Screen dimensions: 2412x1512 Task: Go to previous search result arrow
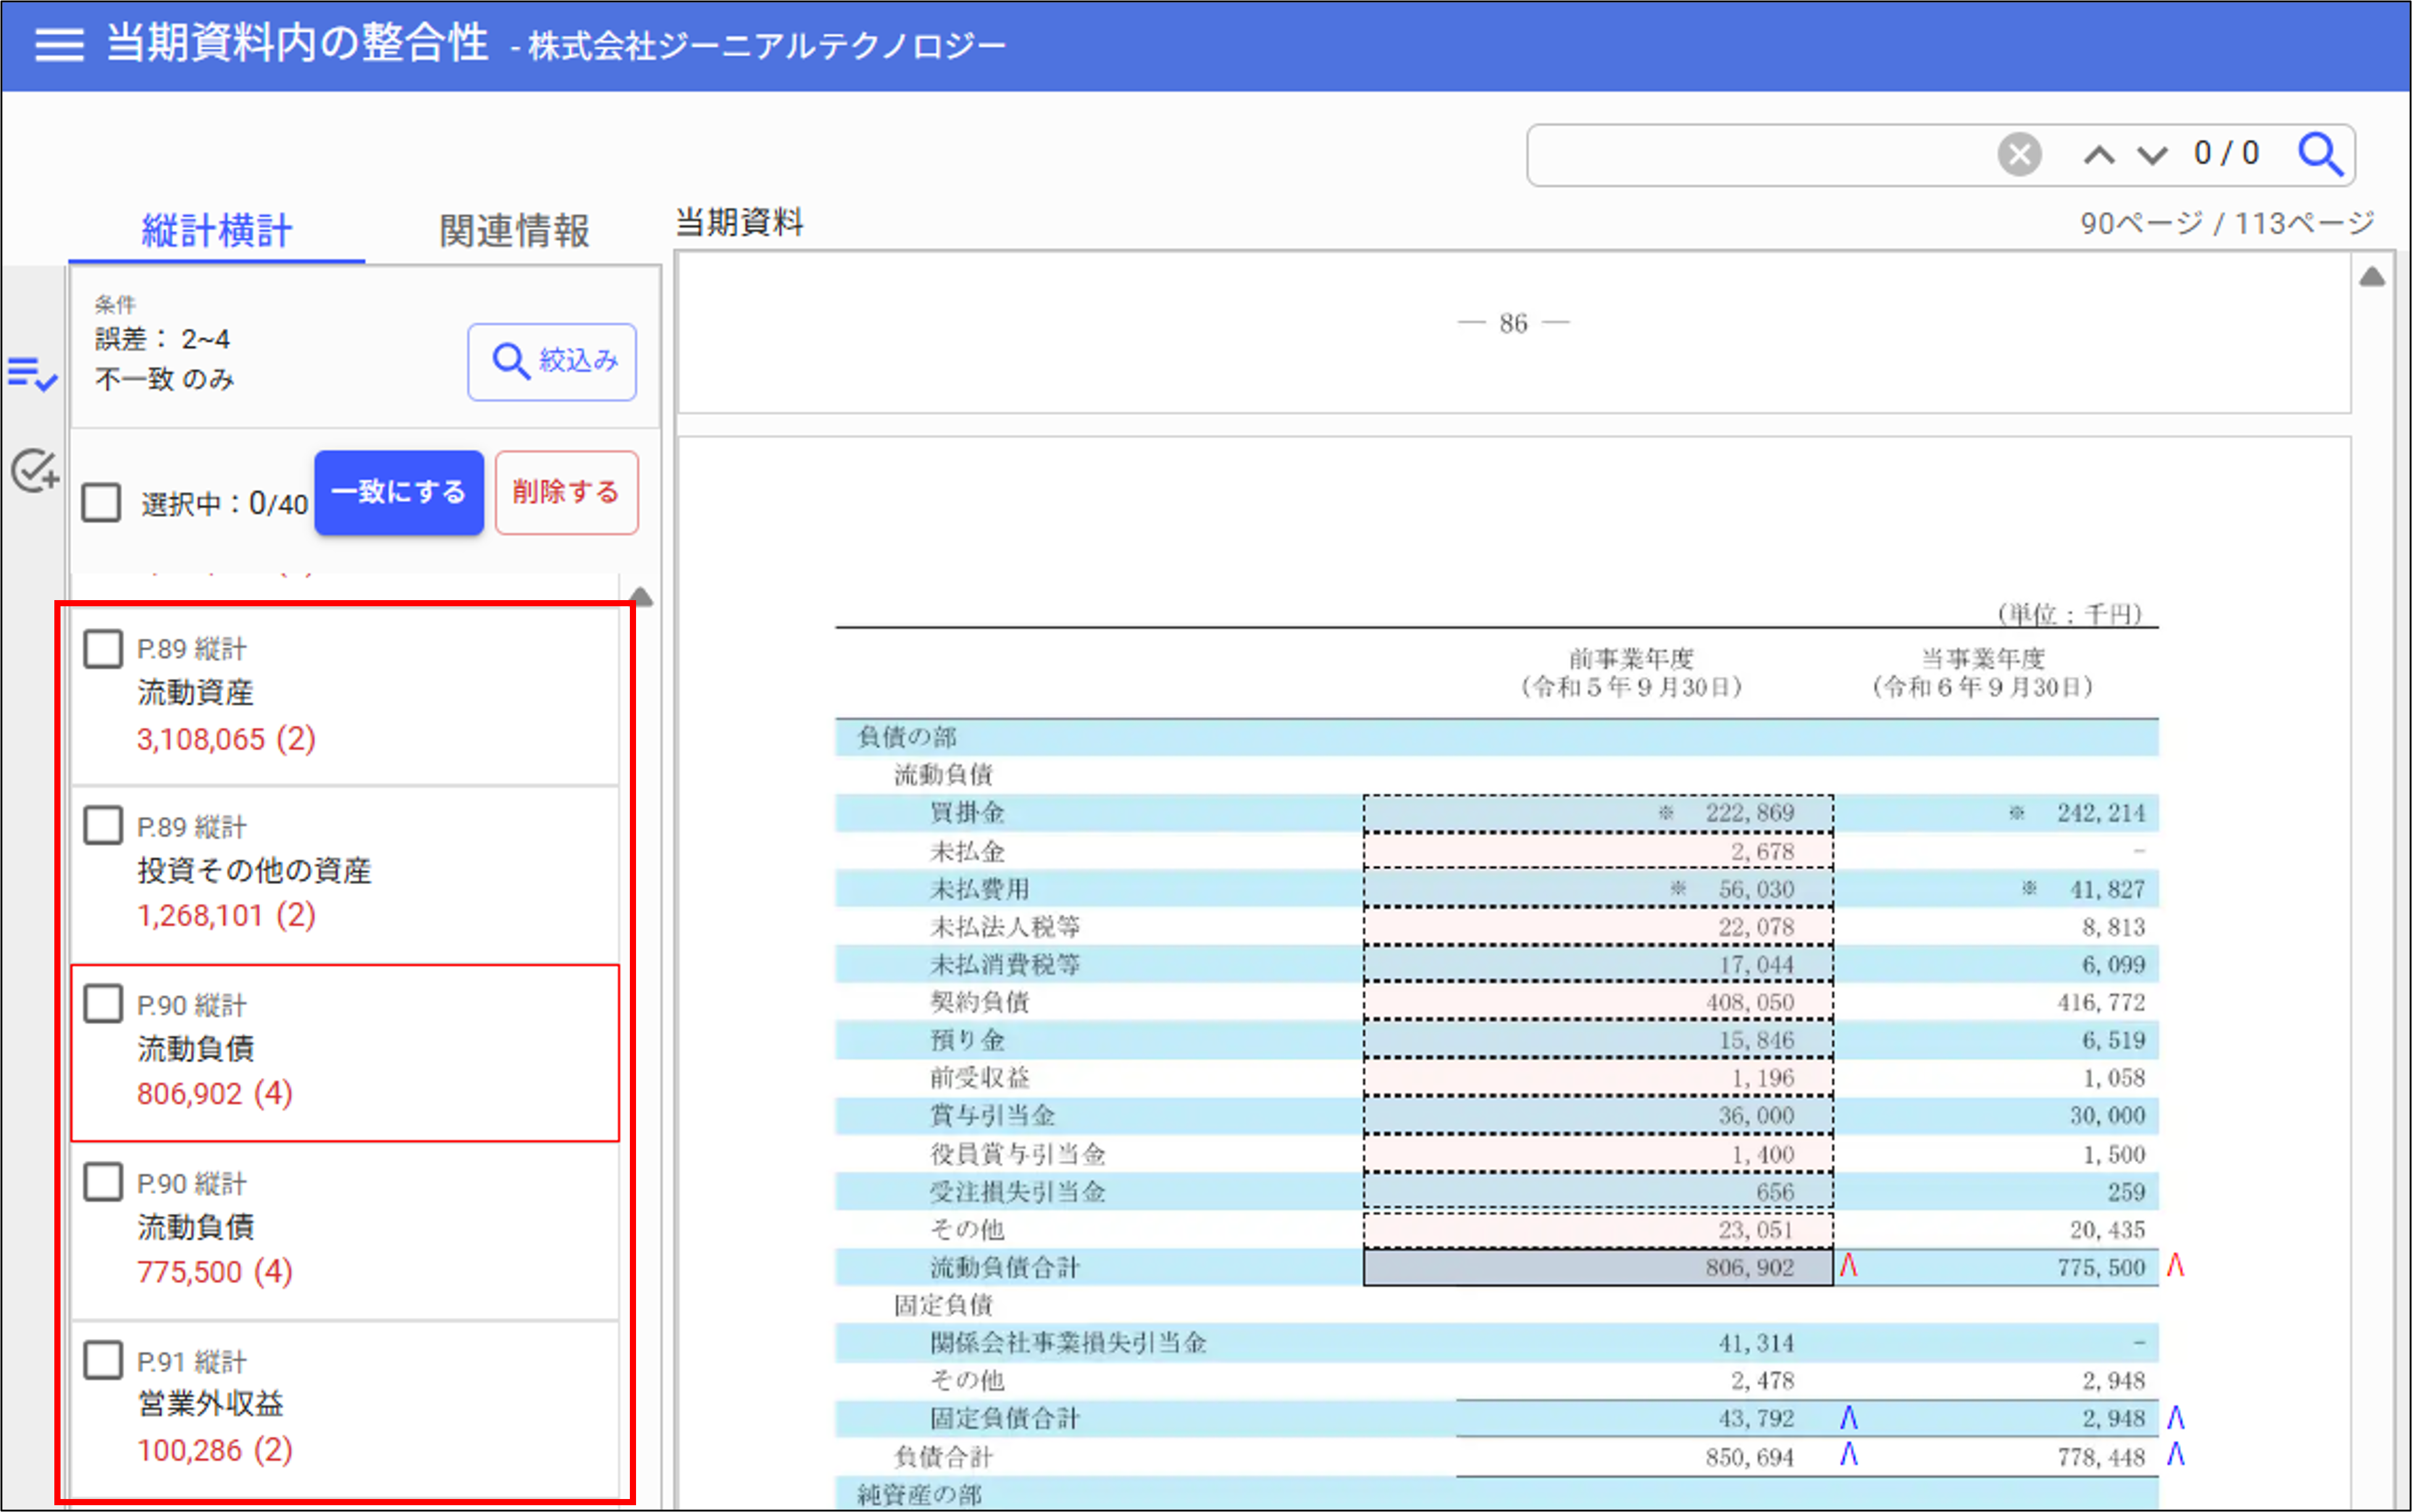point(2099,155)
